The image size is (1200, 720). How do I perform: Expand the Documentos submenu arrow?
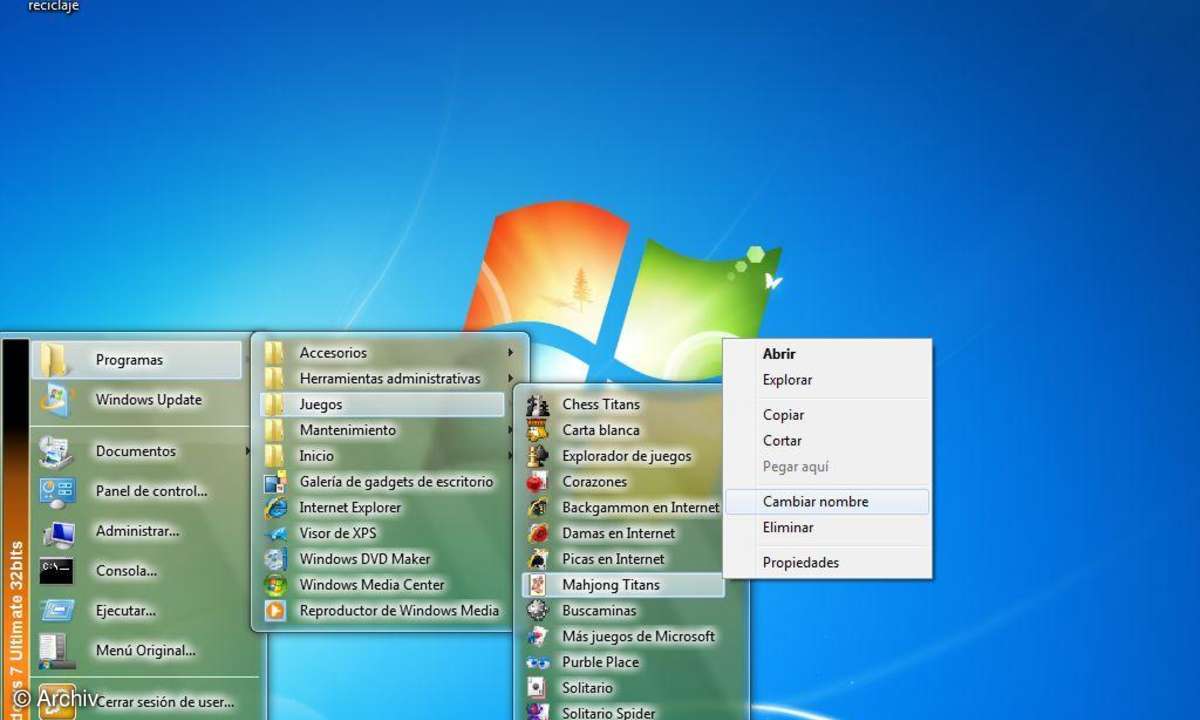click(x=246, y=452)
